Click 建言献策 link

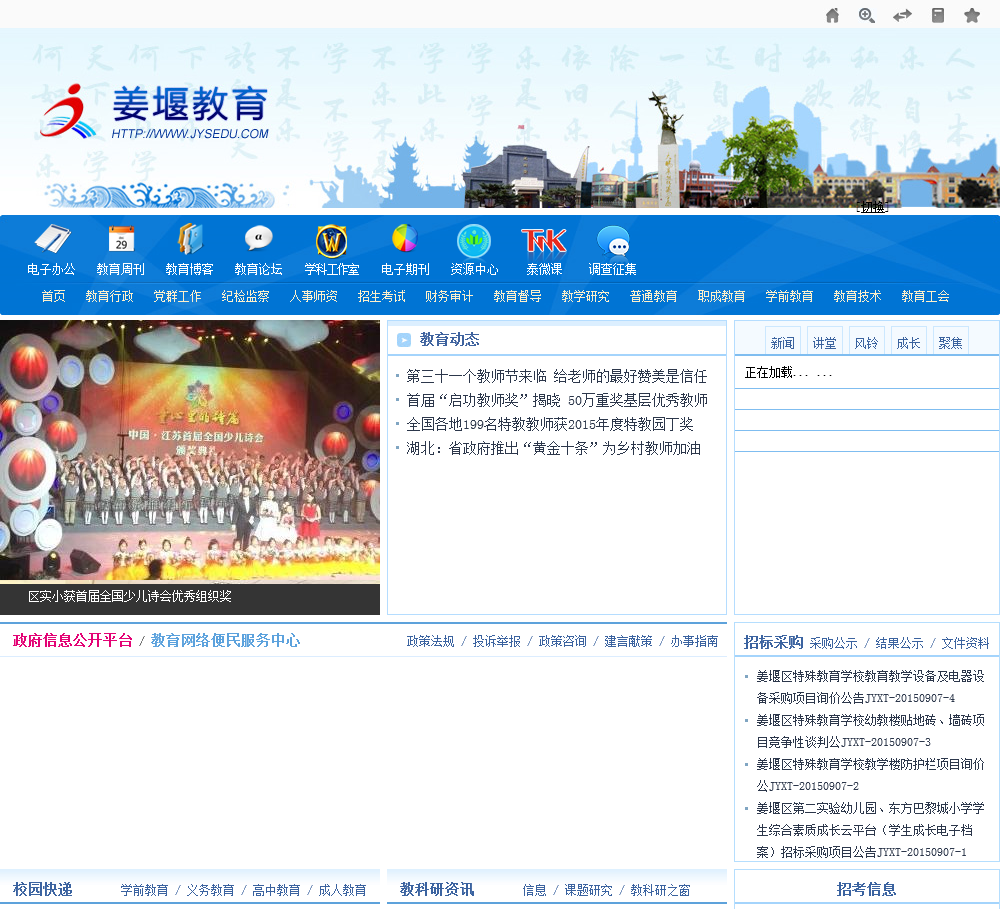point(628,641)
